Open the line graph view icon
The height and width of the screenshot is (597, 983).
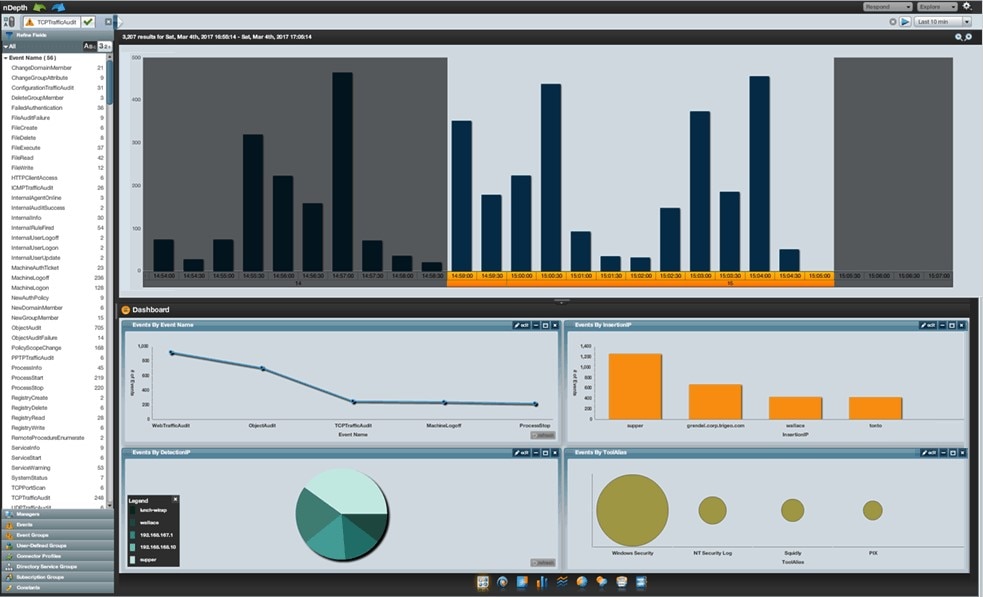(x=562, y=582)
